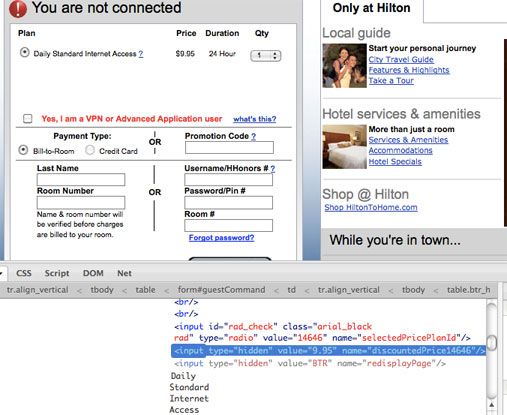
Task: Switch to the Only at Hilton tab
Action: (372, 8)
